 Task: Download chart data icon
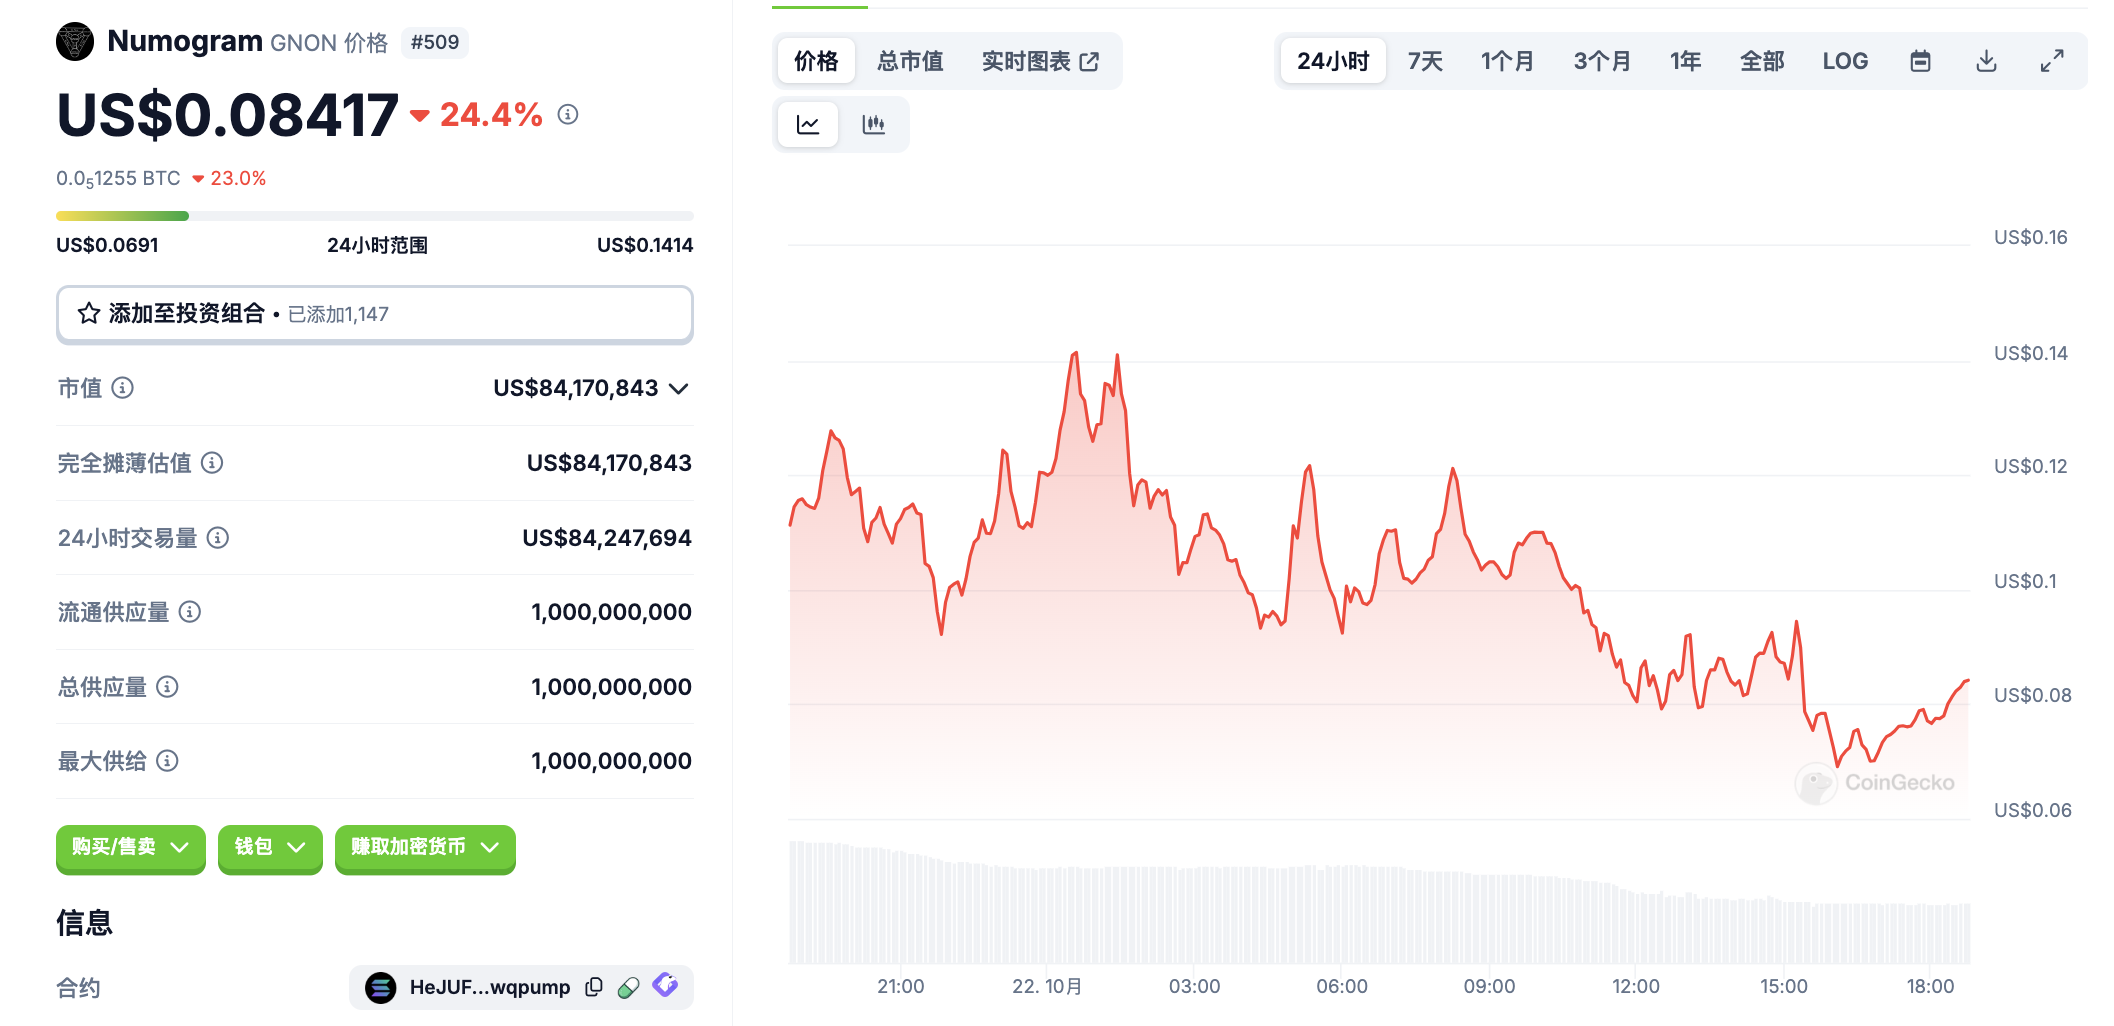tap(1986, 61)
